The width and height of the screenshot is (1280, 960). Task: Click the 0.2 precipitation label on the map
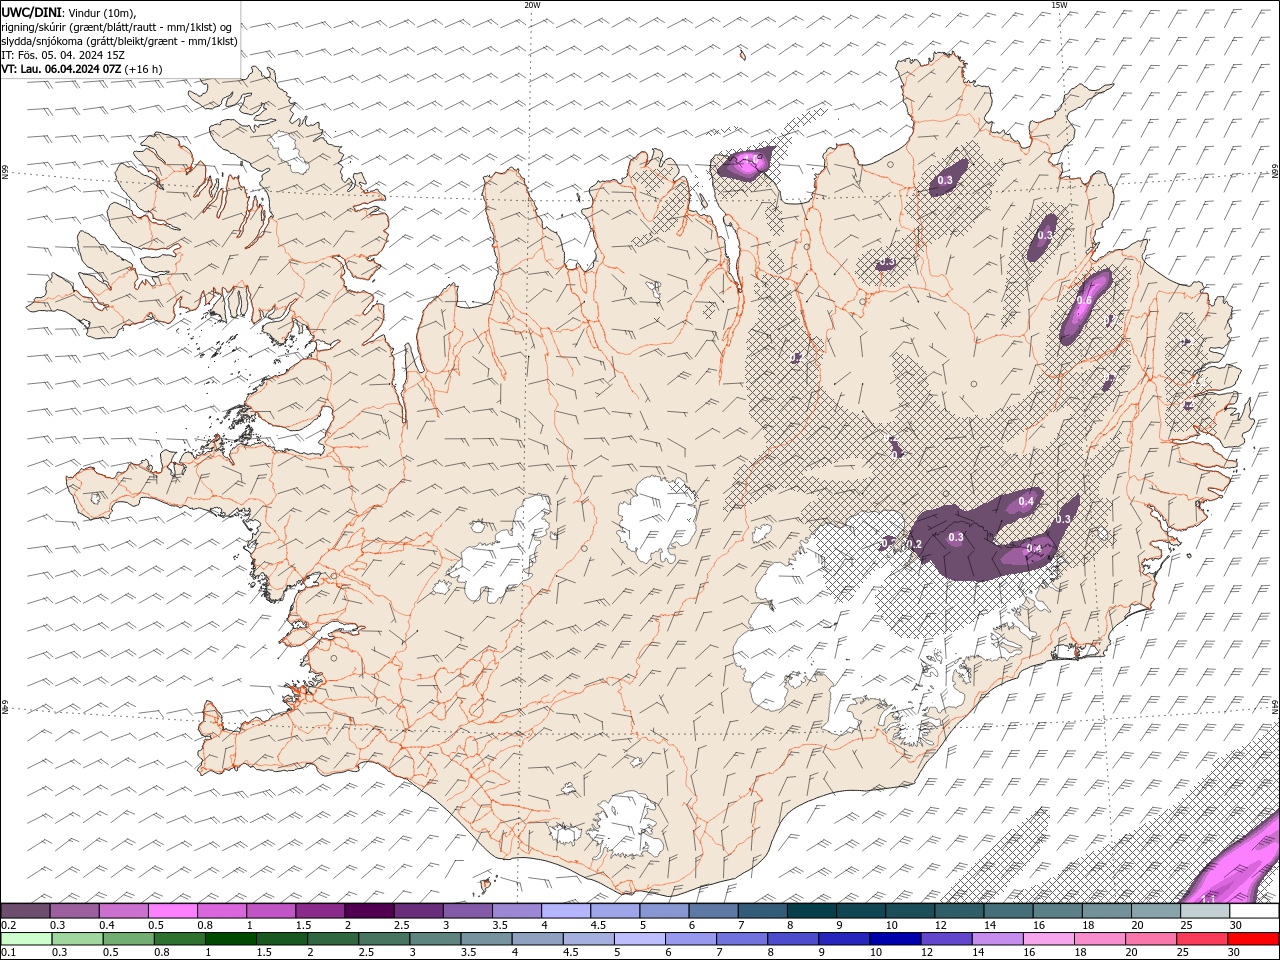pos(913,544)
